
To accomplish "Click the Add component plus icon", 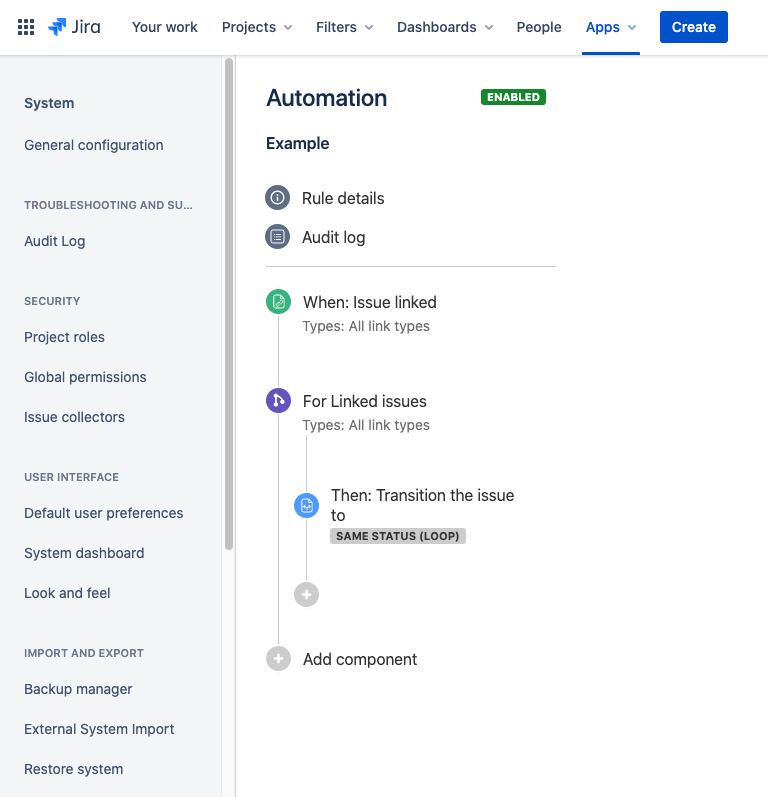I will pyautogui.click(x=279, y=659).
